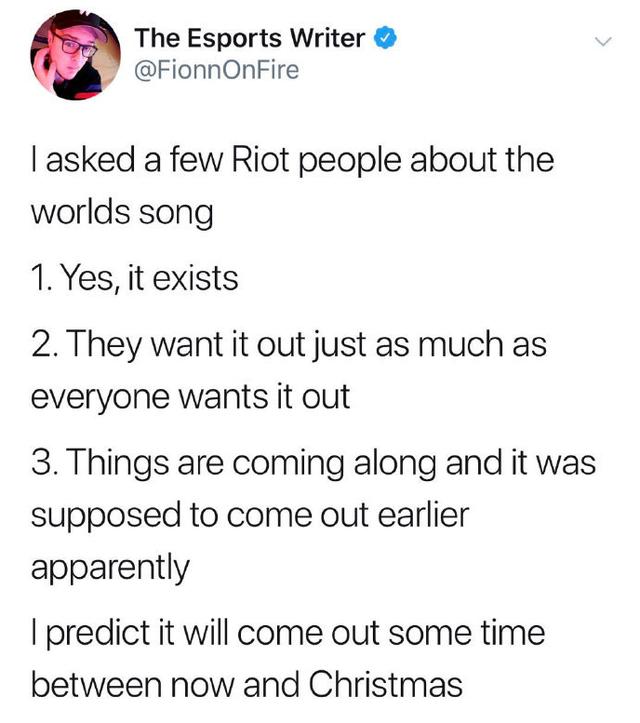The height and width of the screenshot is (723, 640).
Task: Click the blue verified badge icon
Action: click(x=385, y=38)
